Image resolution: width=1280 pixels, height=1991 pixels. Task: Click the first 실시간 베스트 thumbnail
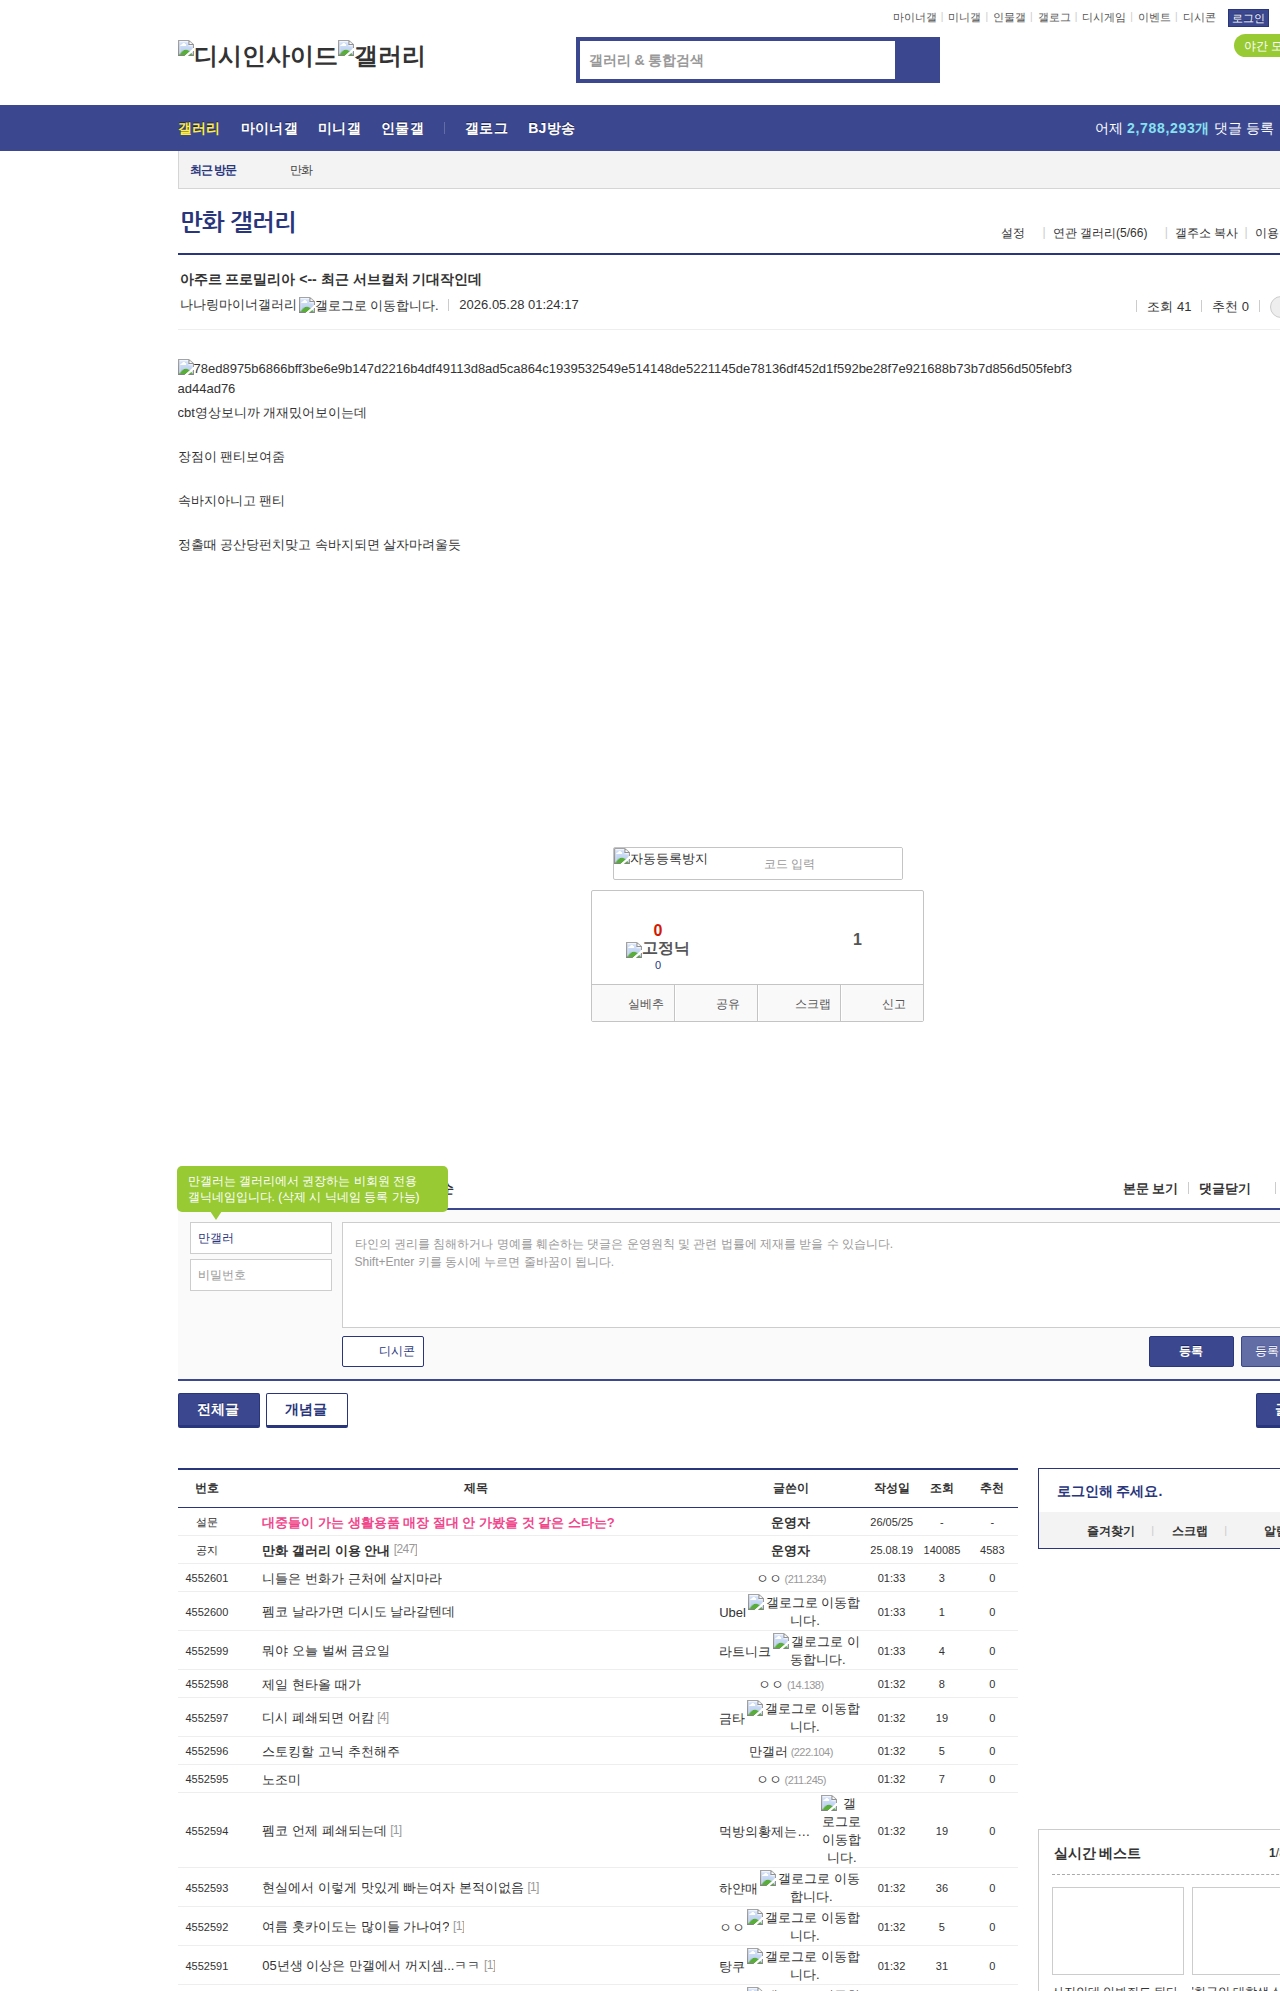click(1118, 1931)
